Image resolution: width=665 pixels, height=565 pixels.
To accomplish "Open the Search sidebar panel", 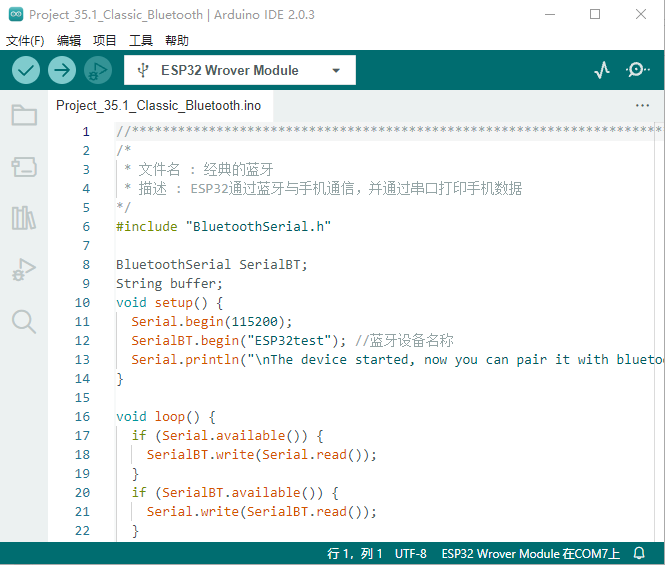I will pyautogui.click(x=24, y=321).
